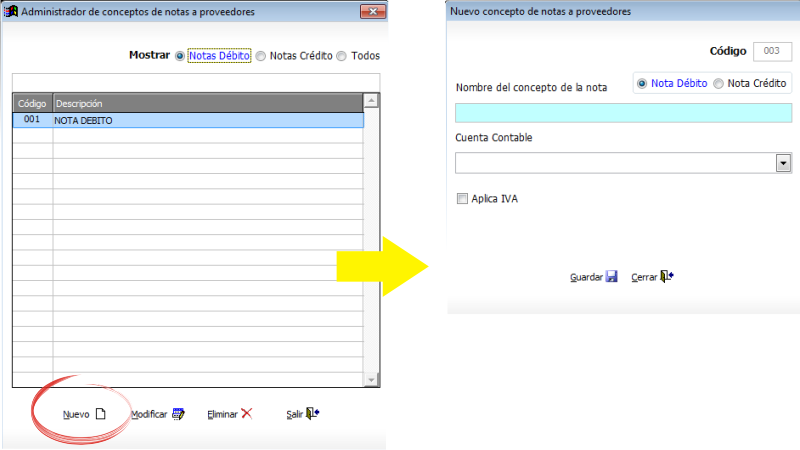
Task: Click the Nombre del concepto text field
Action: tap(623, 113)
